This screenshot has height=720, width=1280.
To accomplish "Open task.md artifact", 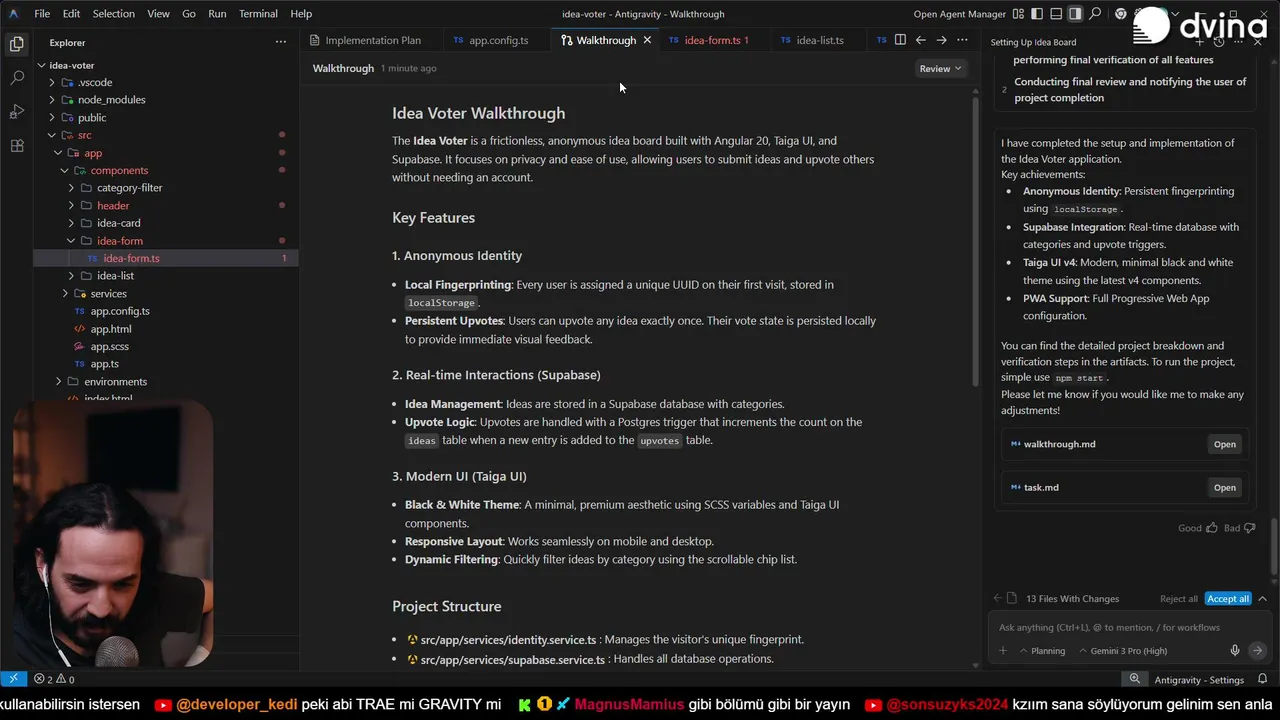I will click(1225, 488).
